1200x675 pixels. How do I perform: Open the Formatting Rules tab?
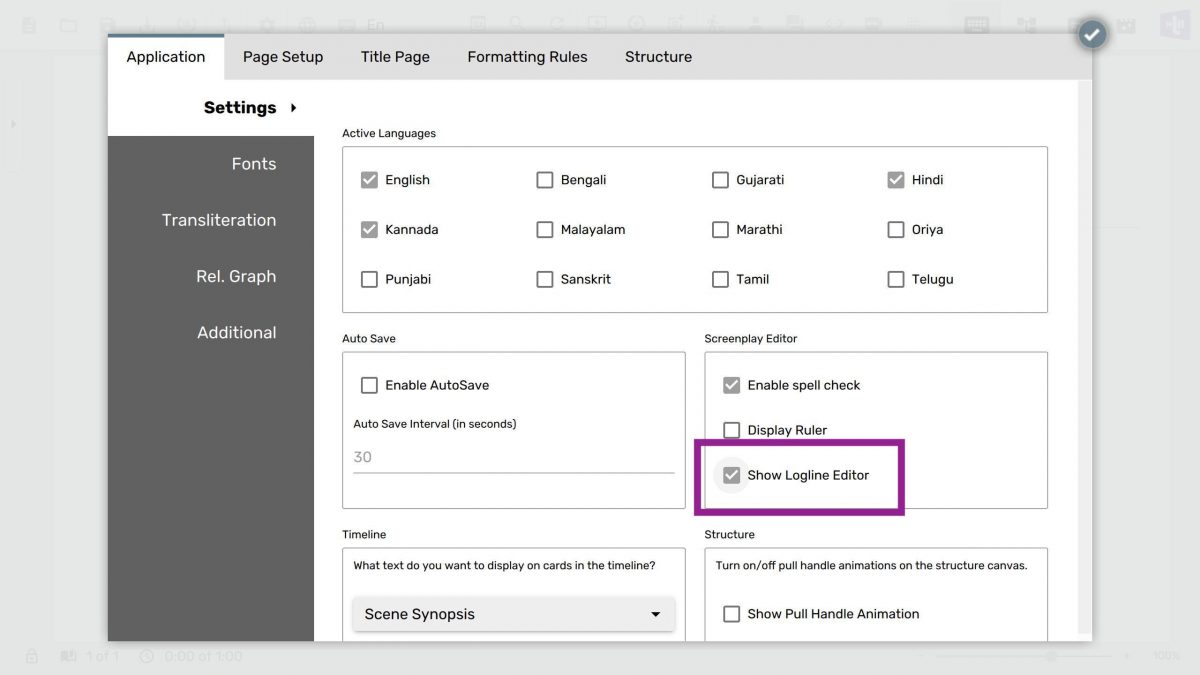[x=527, y=57]
